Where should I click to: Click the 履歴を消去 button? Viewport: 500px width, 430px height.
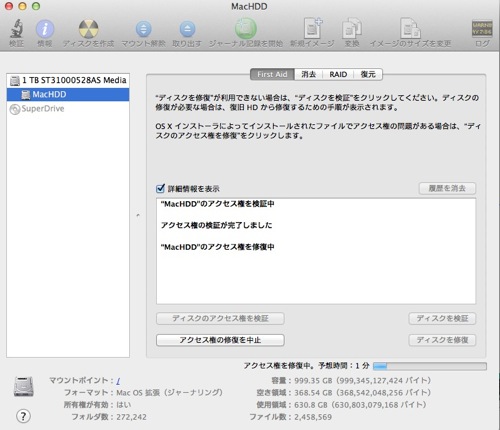tap(447, 188)
